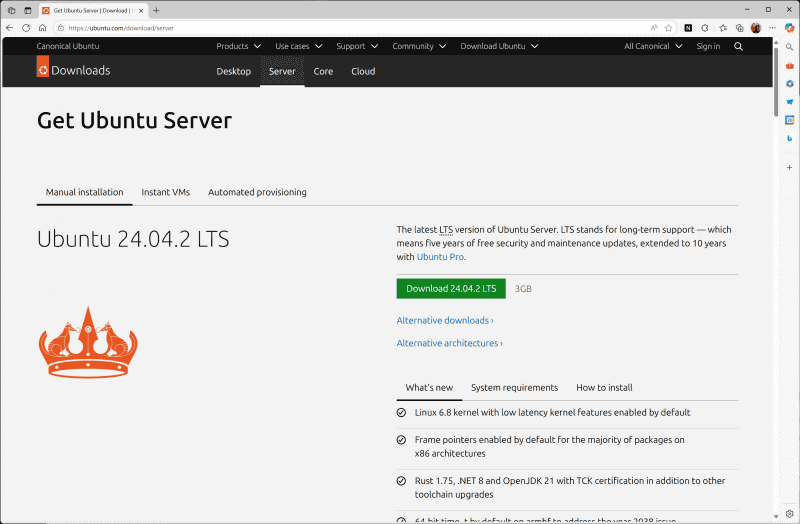The height and width of the screenshot is (524, 800).
Task: Expand the Community dropdown menu
Action: click(419, 46)
